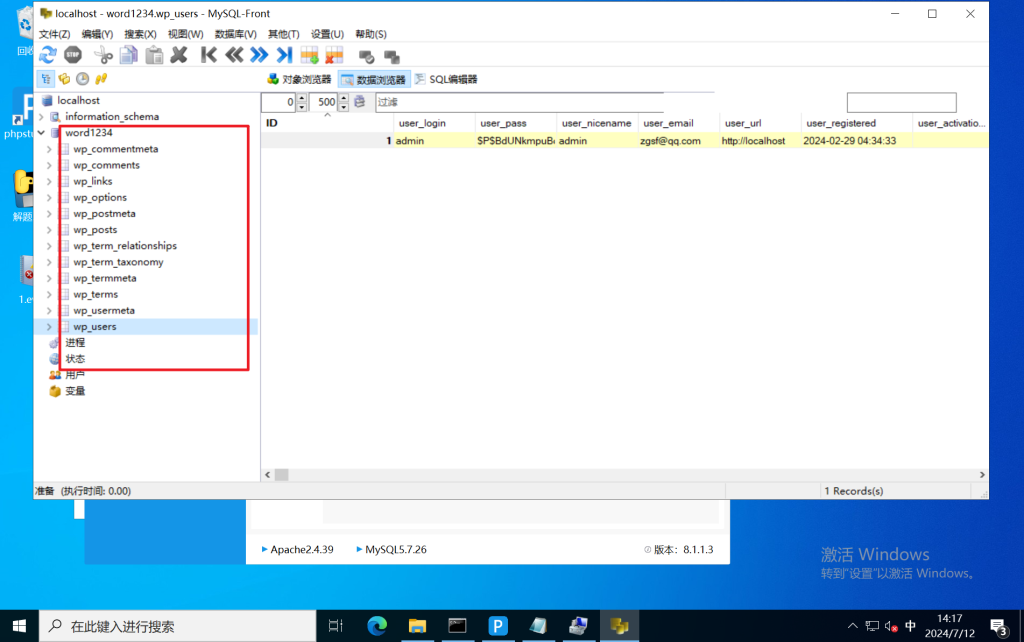1024x642 pixels.
Task: Go to last record arrow icon
Action: click(284, 55)
